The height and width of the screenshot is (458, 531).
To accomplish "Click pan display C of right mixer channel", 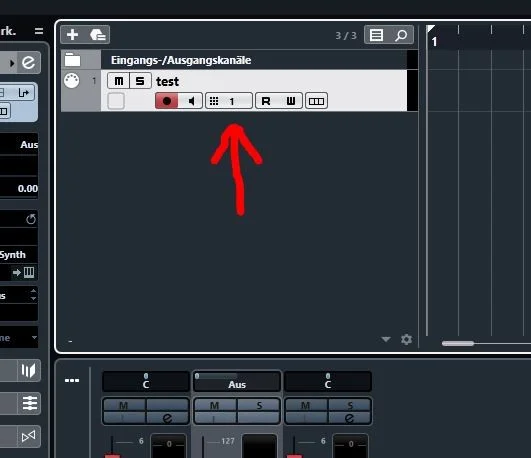I will [328, 381].
